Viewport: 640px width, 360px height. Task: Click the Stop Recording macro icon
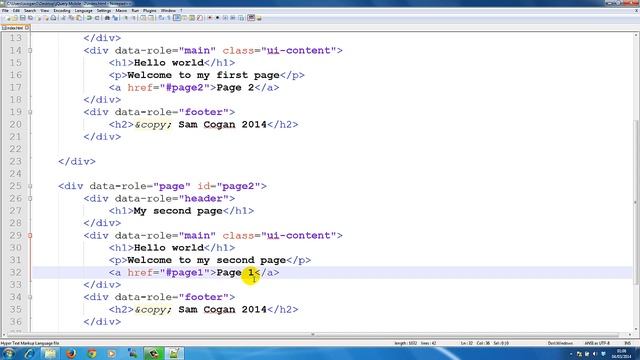(x=217, y=18)
